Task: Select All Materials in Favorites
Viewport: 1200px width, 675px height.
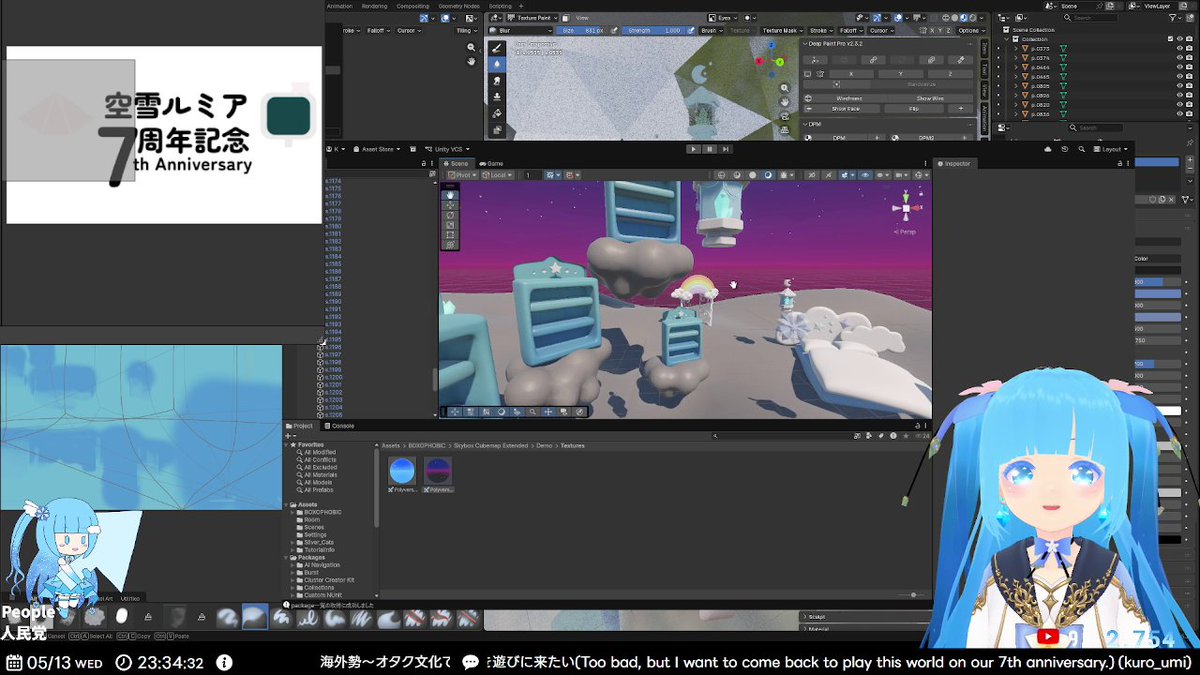Action: pyautogui.click(x=319, y=475)
